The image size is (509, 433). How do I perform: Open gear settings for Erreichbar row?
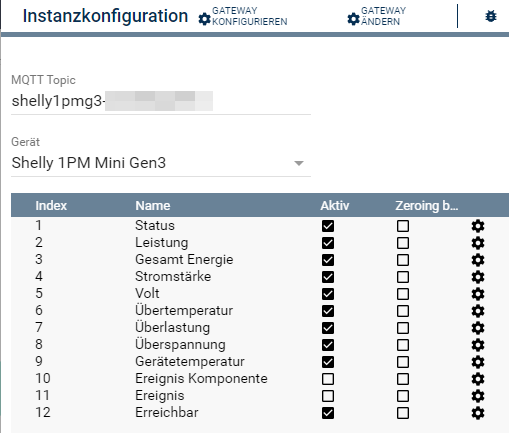478,413
